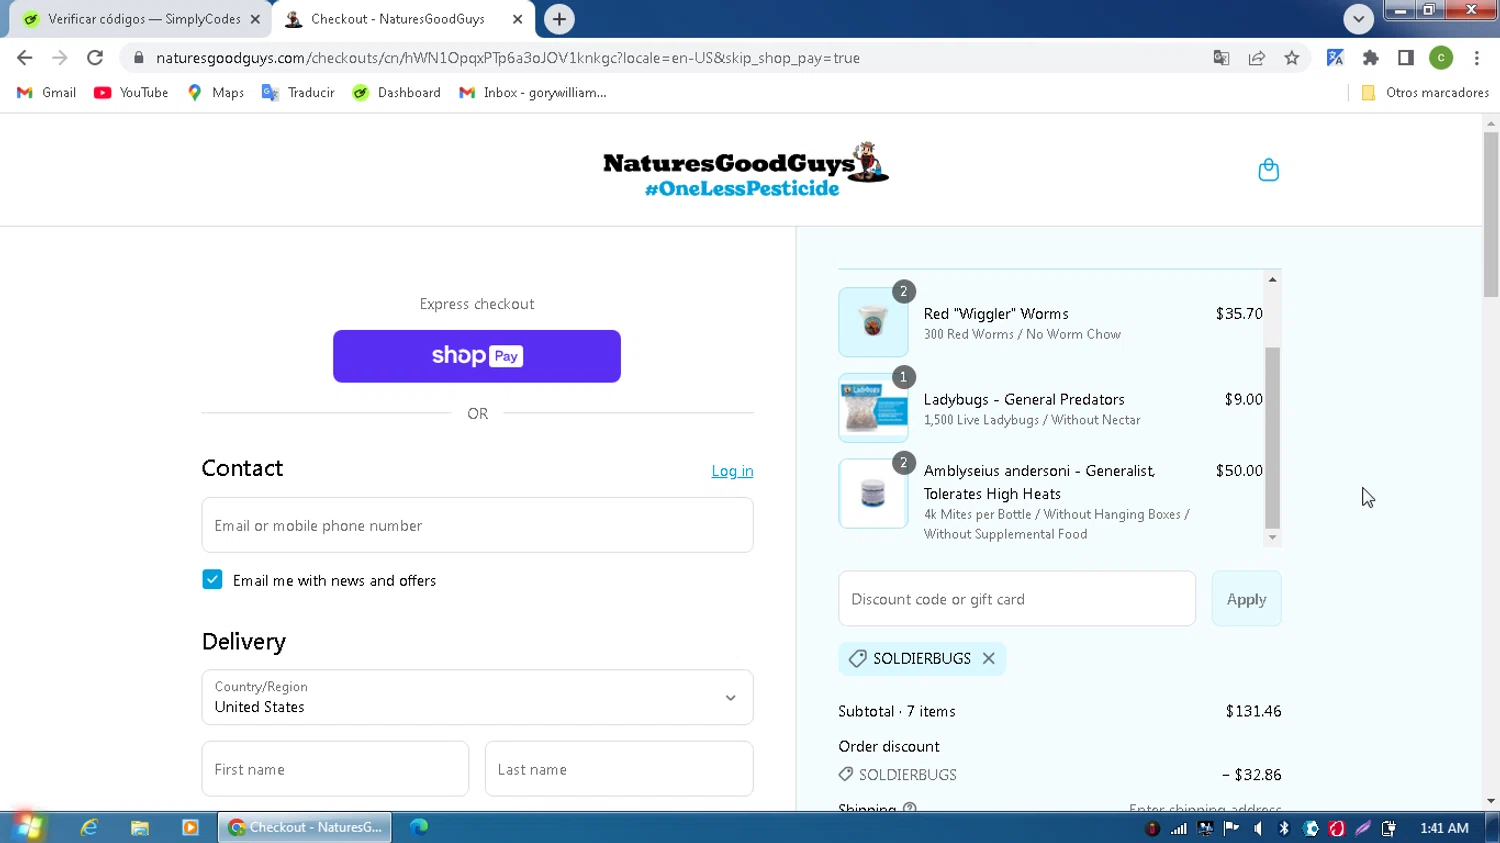Viewport: 1500px width, 843px height.
Task: Share this page via the share icon
Action: click(1257, 58)
